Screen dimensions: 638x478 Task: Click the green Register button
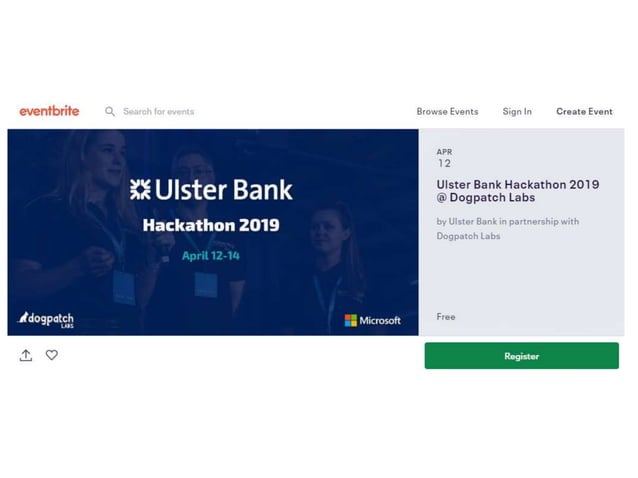click(x=522, y=356)
